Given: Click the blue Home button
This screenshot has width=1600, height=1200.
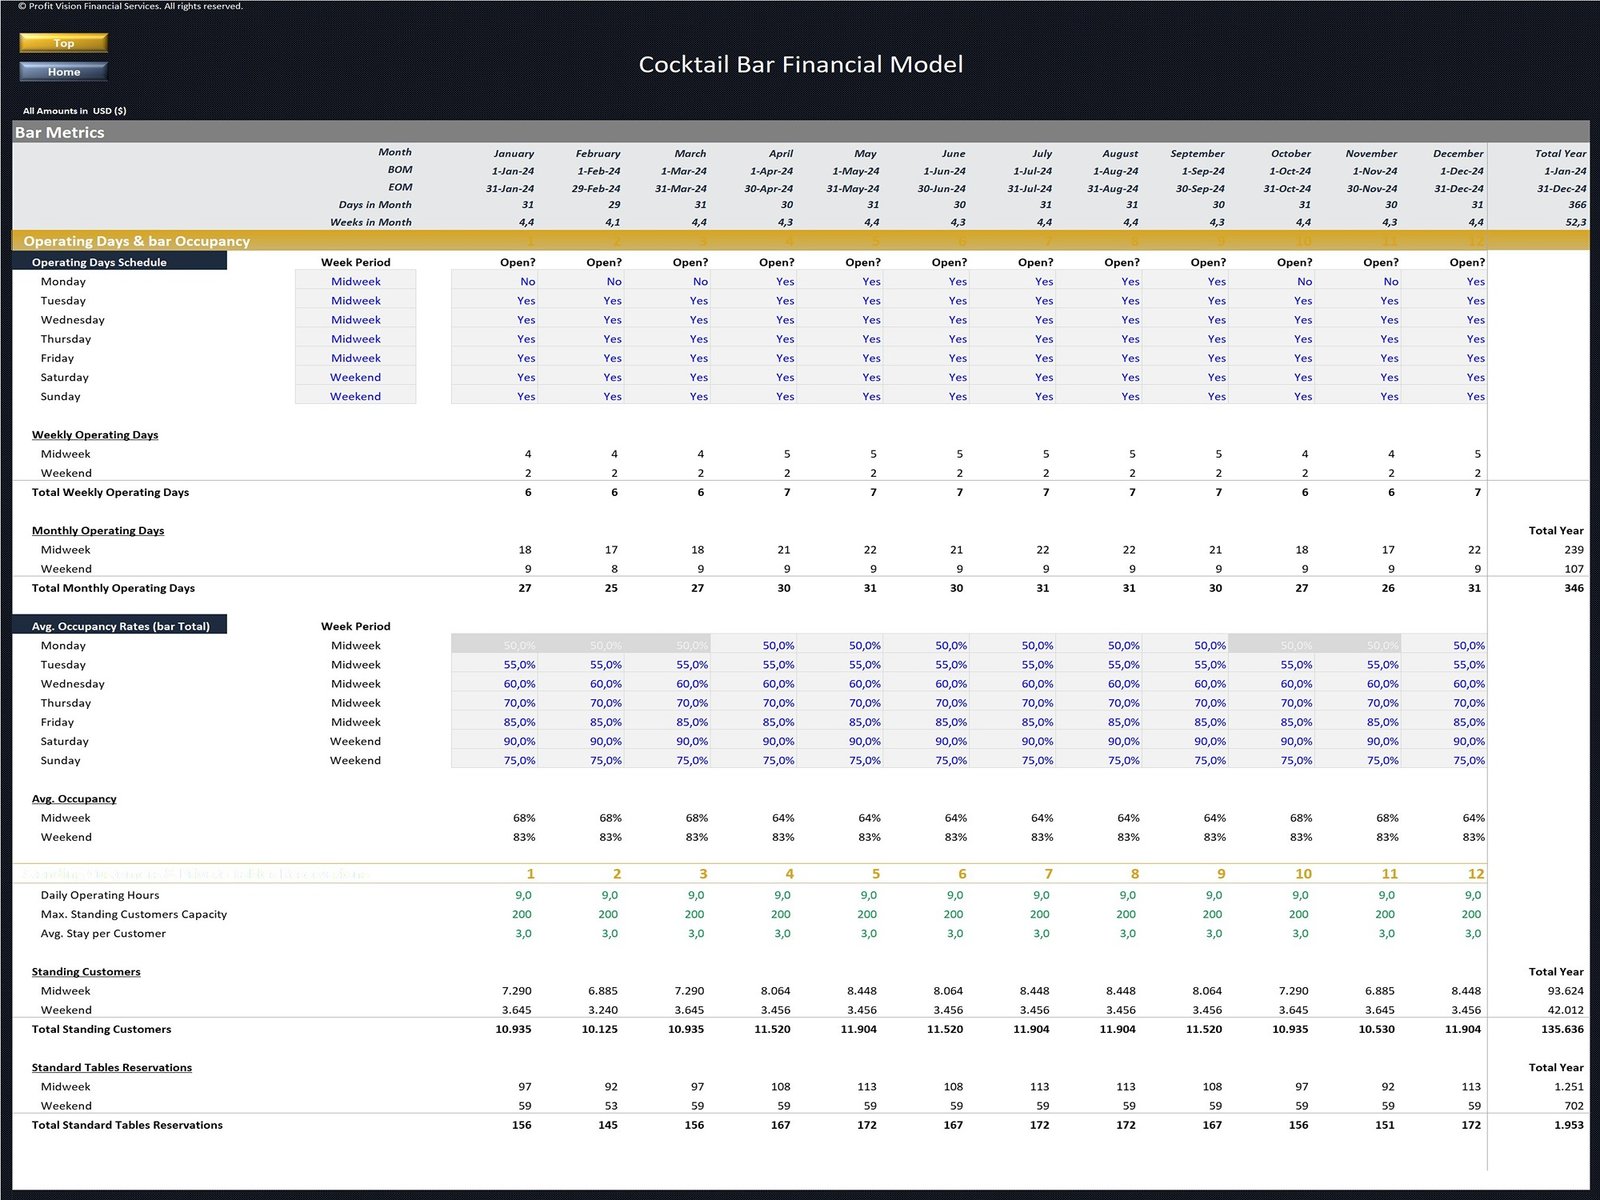Looking at the screenshot, I should (x=63, y=72).
